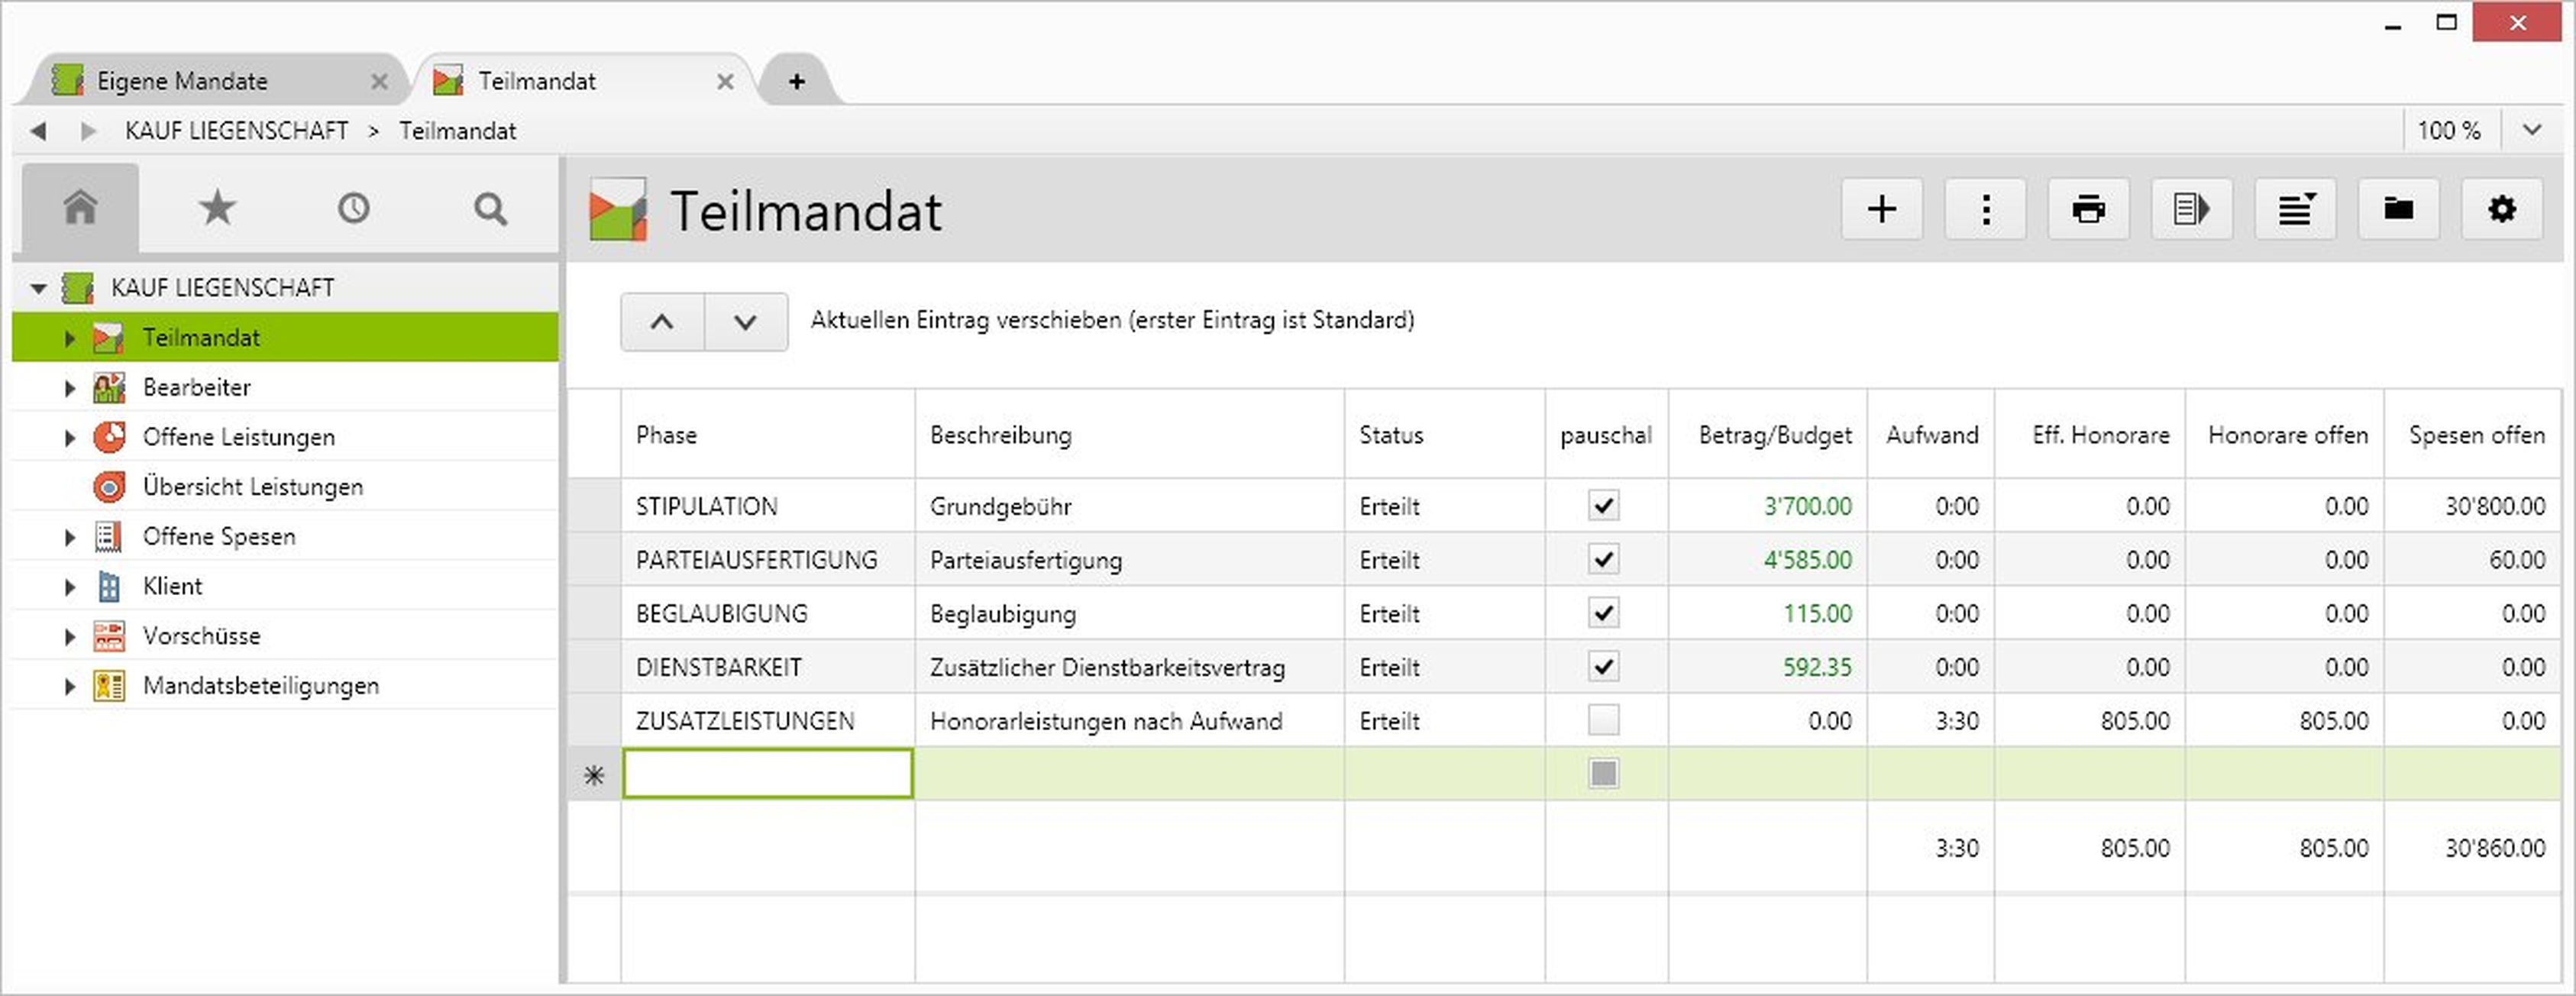
Task: Click the folder icon in toolbar
Action: point(2398,209)
